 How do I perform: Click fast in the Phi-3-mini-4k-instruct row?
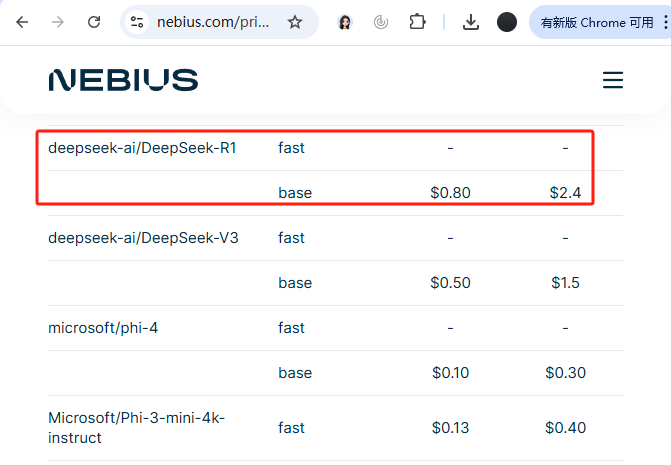click(291, 428)
